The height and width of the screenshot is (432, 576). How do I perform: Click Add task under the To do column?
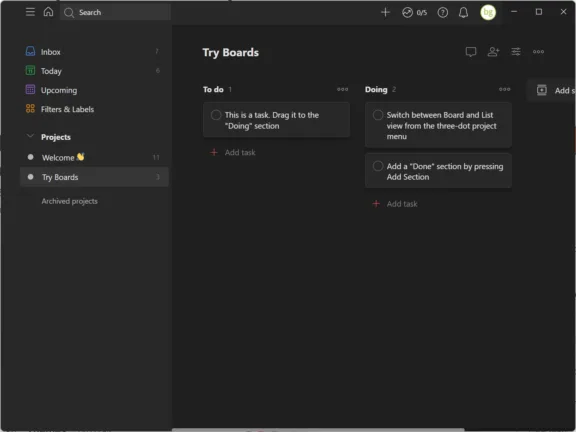click(233, 152)
